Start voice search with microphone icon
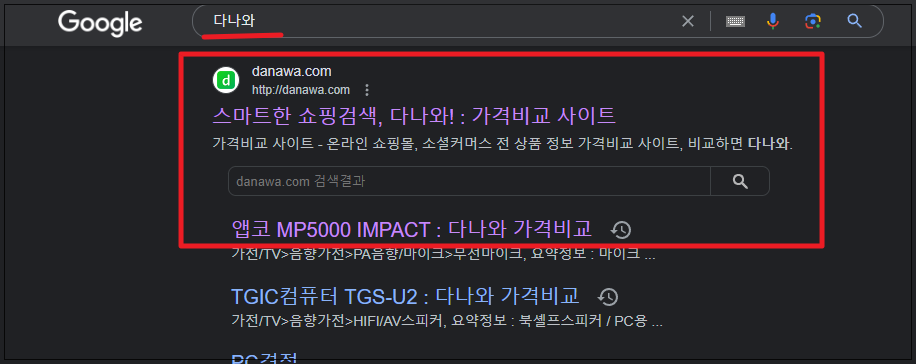The image size is (916, 364). [772, 22]
